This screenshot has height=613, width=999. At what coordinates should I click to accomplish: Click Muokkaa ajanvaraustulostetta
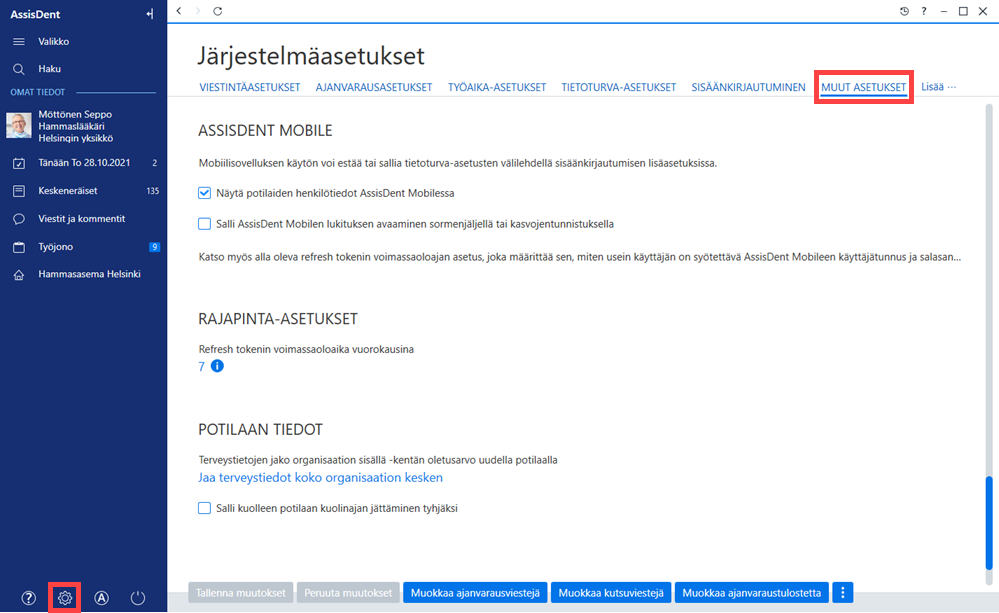point(752,593)
